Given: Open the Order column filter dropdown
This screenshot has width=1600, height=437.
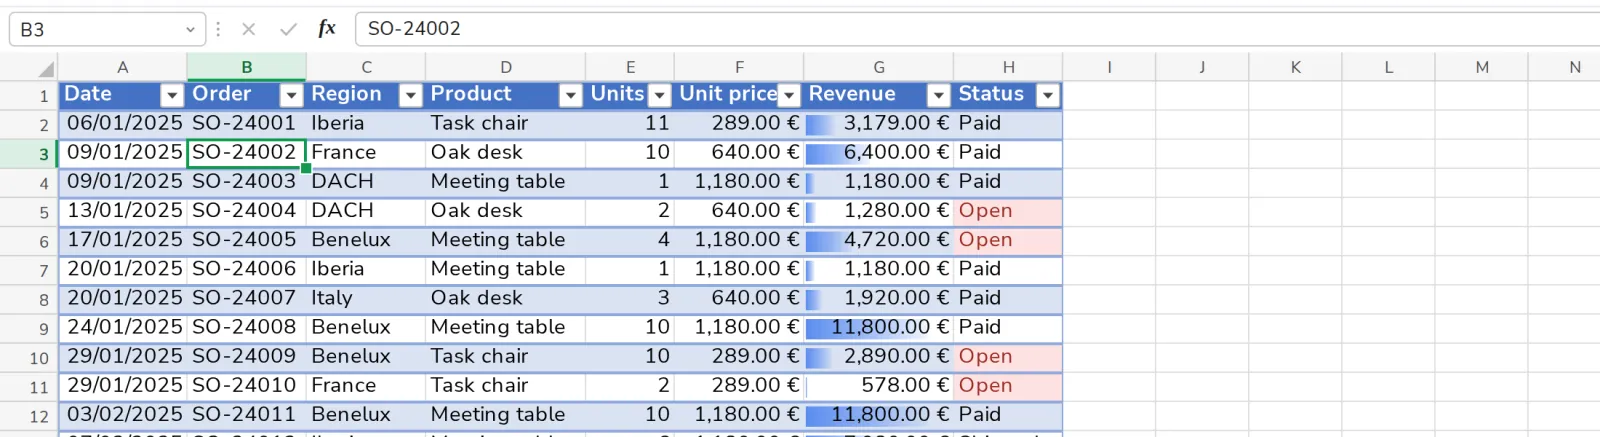Looking at the screenshot, I should (x=291, y=95).
